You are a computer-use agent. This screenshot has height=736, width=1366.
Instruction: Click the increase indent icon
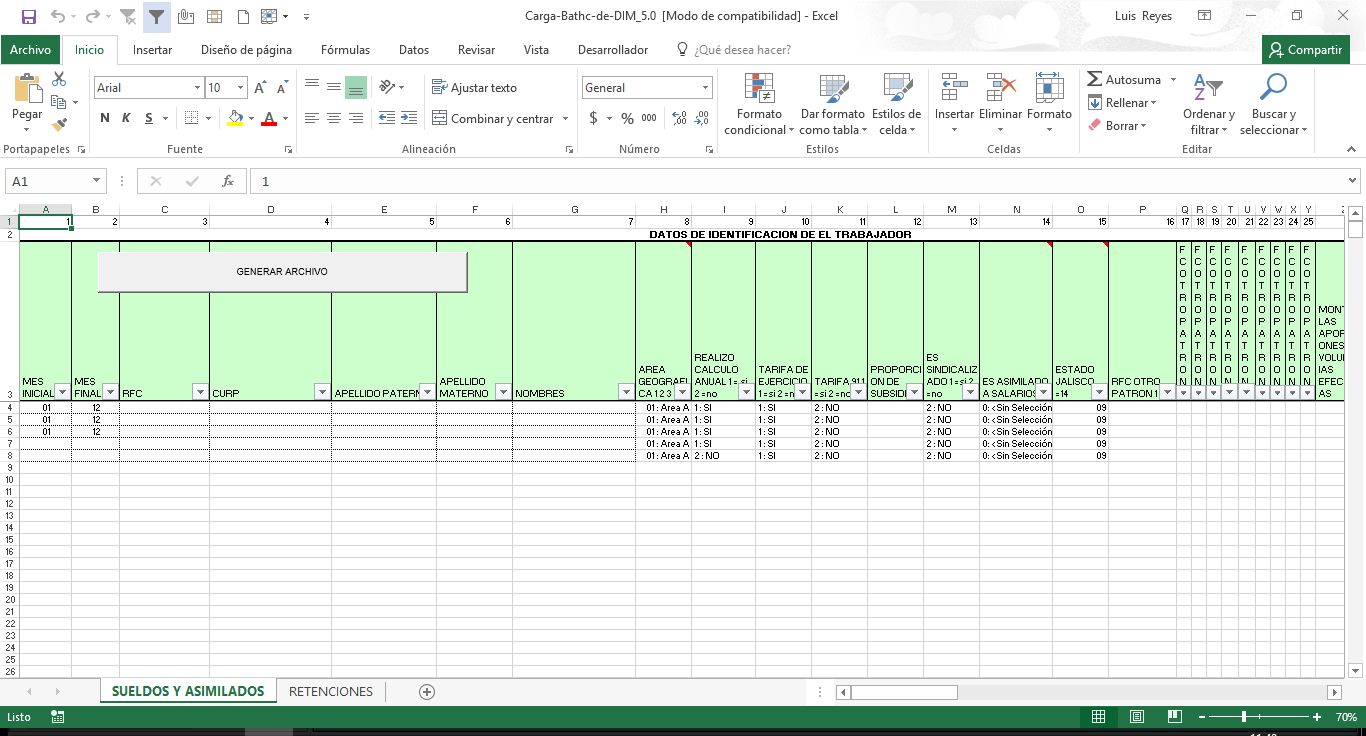[408, 118]
